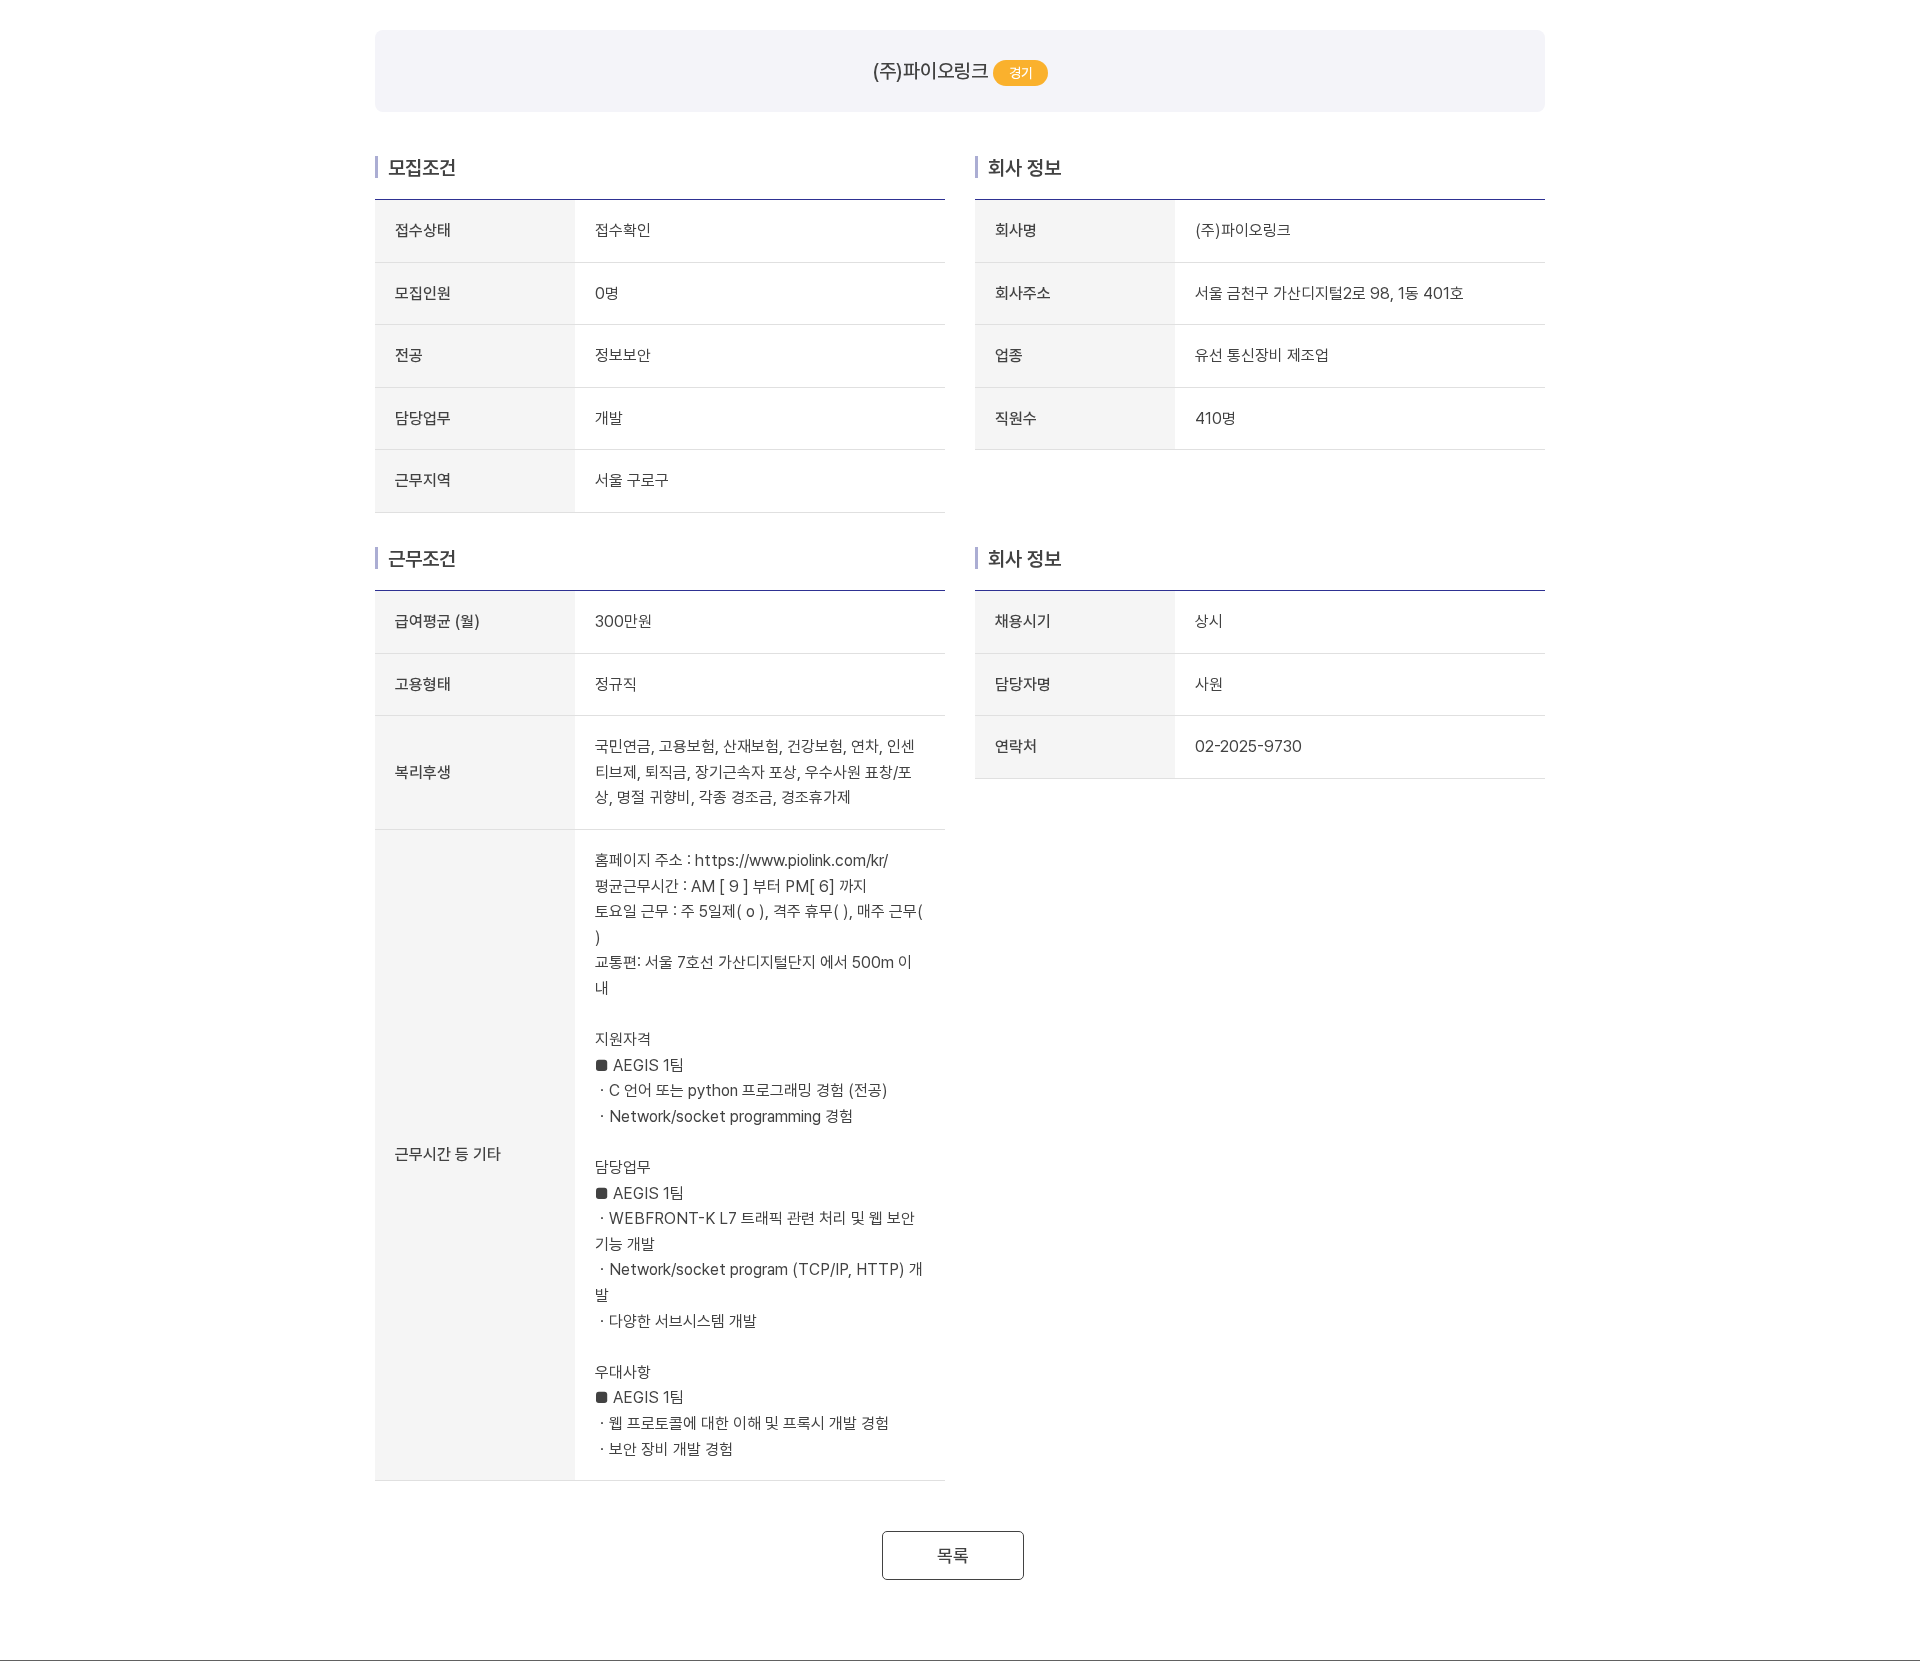1920x1661 pixels.
Task: Click the 토요일 근무 주 5일제 line
Action: click(758, 924)
